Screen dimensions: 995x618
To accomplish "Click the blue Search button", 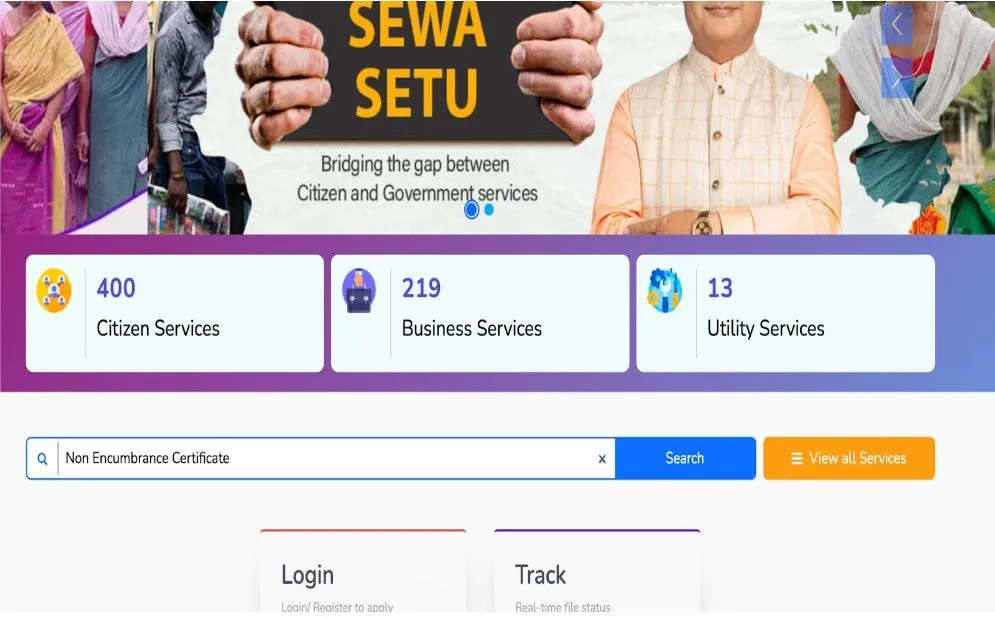I will click(x=685, y=458).
